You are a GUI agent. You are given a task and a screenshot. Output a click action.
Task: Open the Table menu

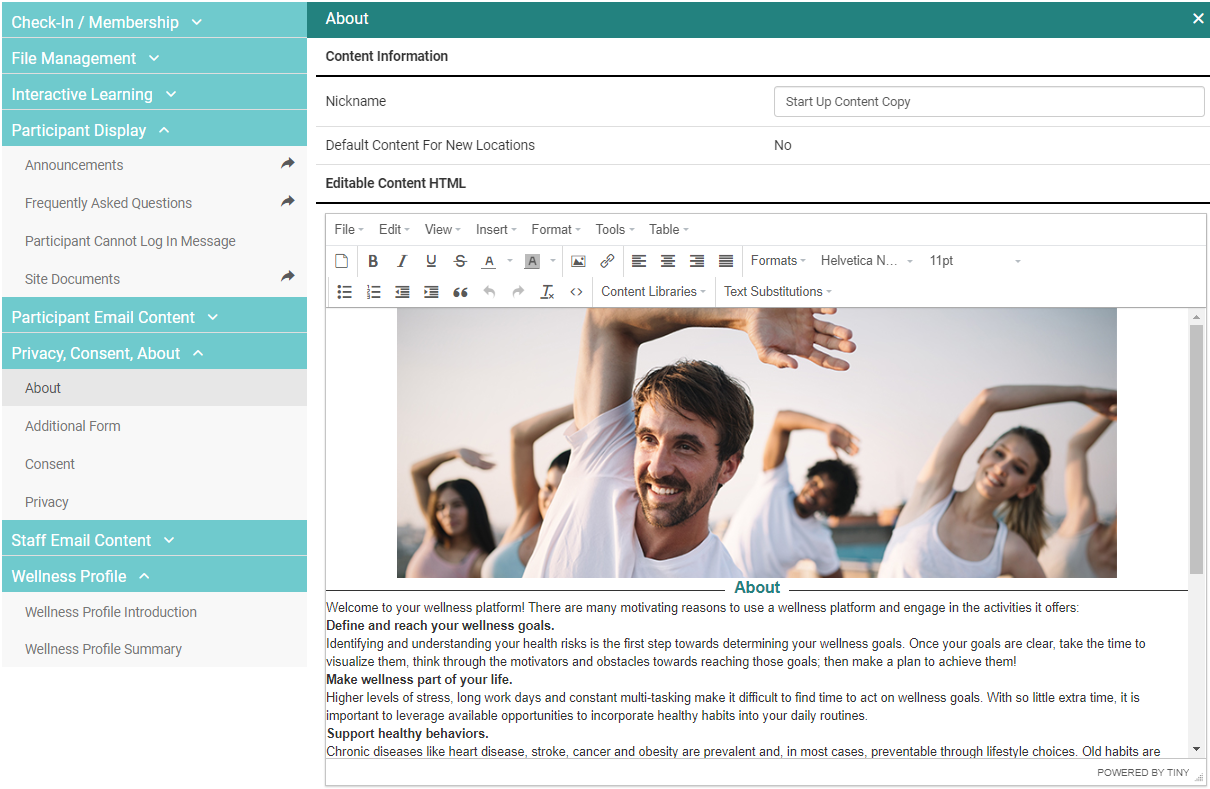[668, 230]
